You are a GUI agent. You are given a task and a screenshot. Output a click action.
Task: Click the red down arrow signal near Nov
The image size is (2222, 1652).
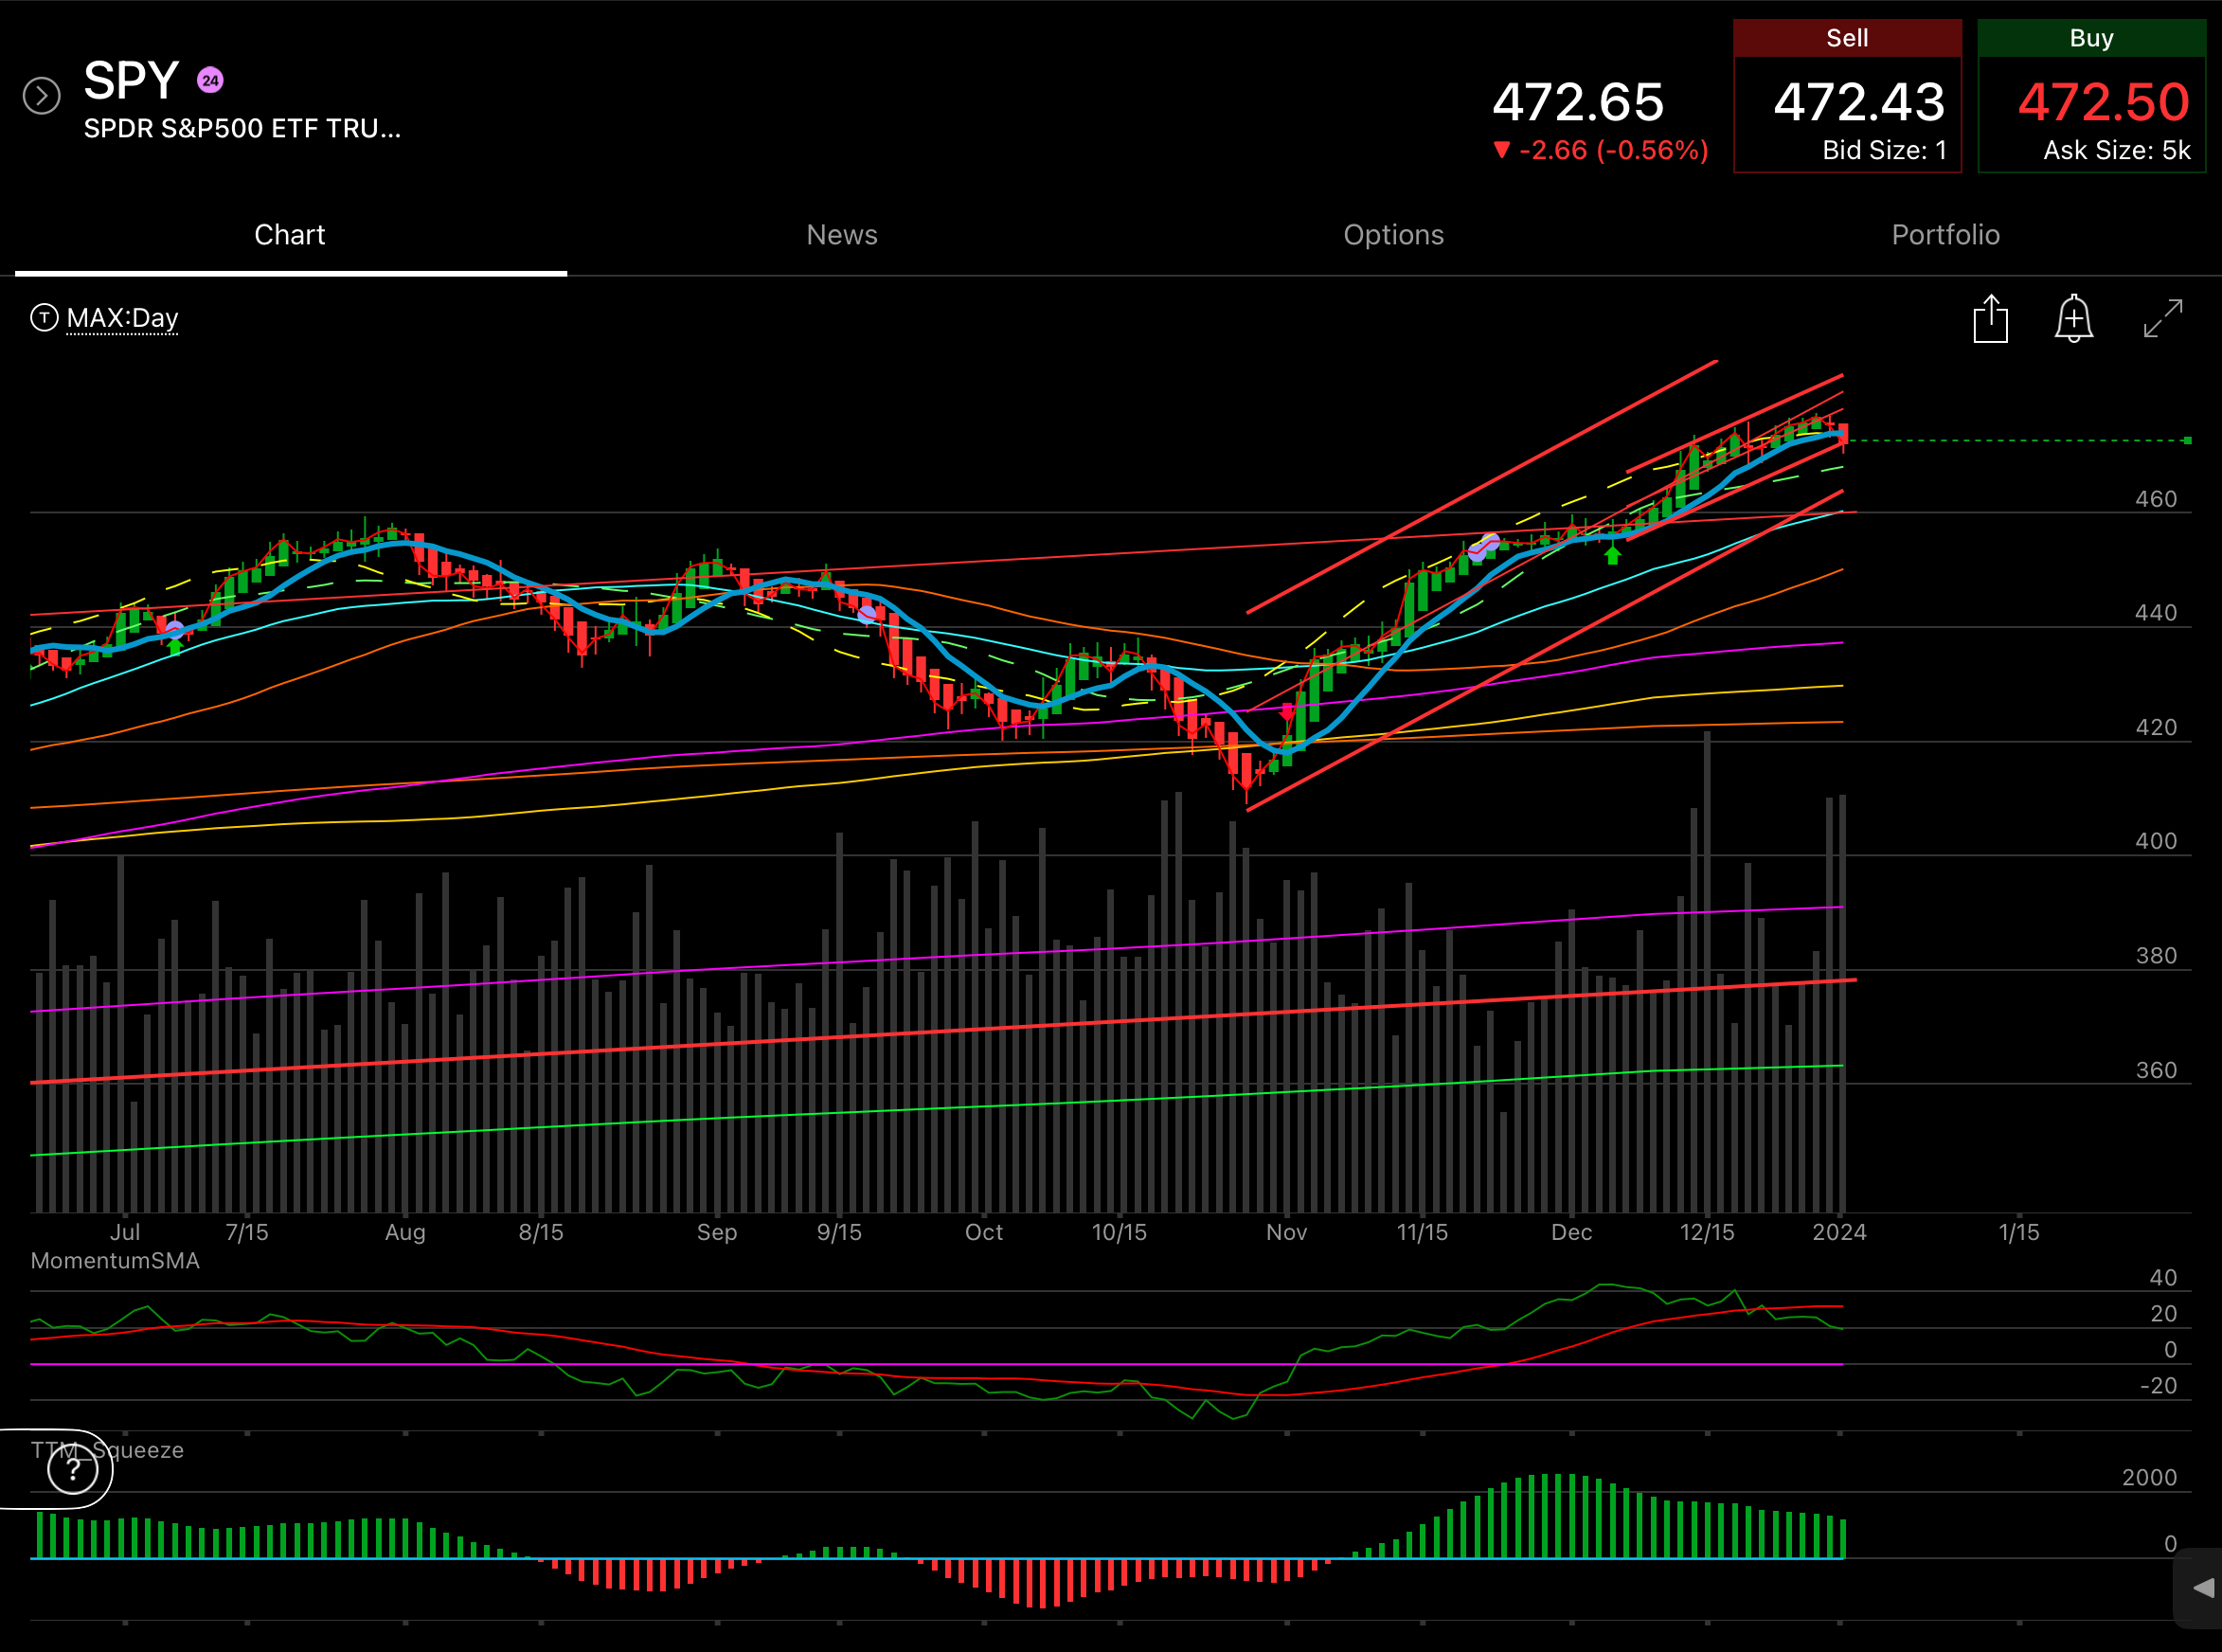(1287, 713)
